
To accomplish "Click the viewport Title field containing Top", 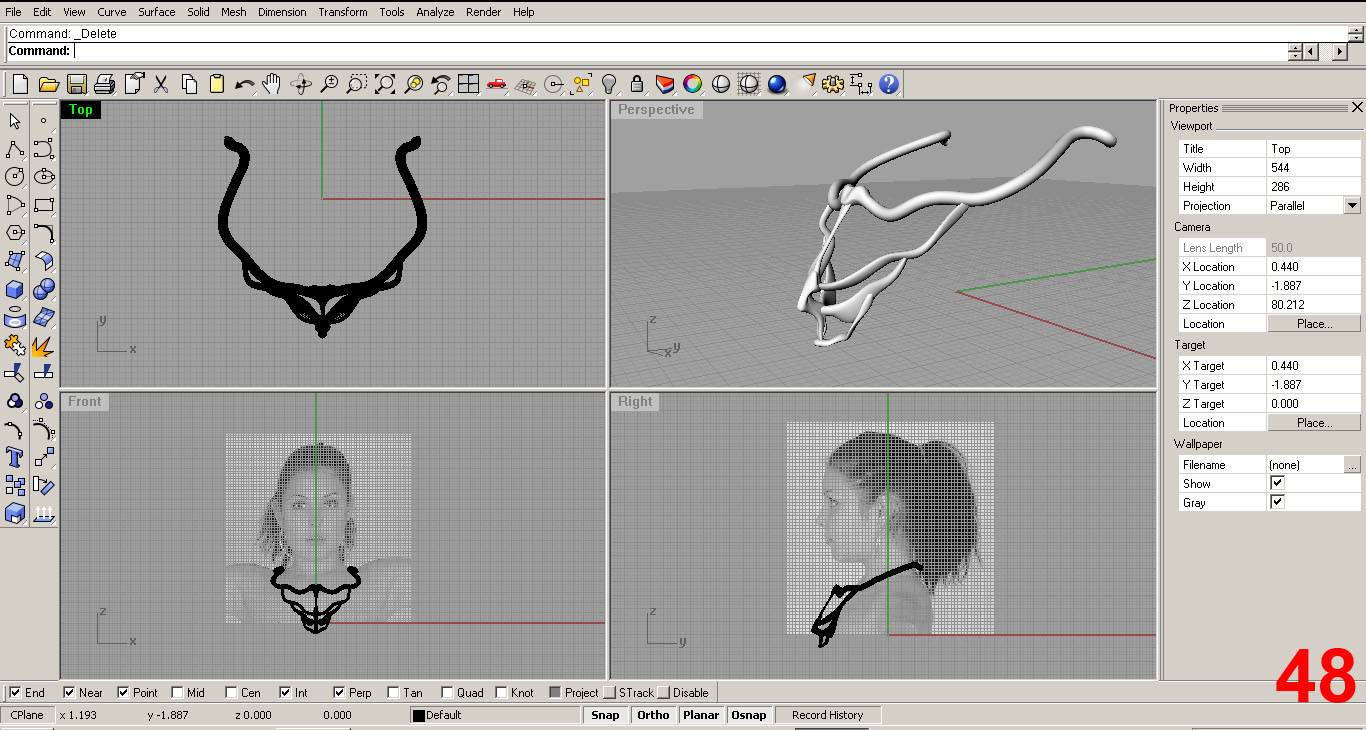I will tap(1314, 148).
